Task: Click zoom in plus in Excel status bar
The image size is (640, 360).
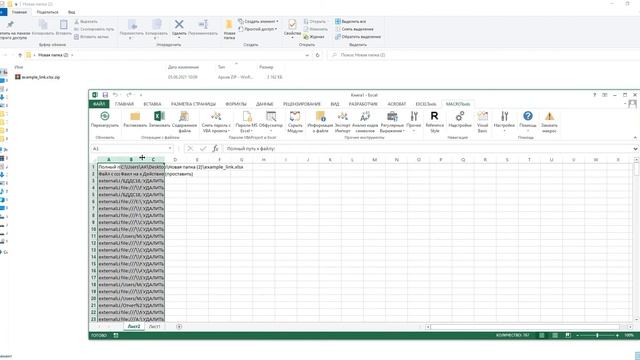Action: (617, 335)
